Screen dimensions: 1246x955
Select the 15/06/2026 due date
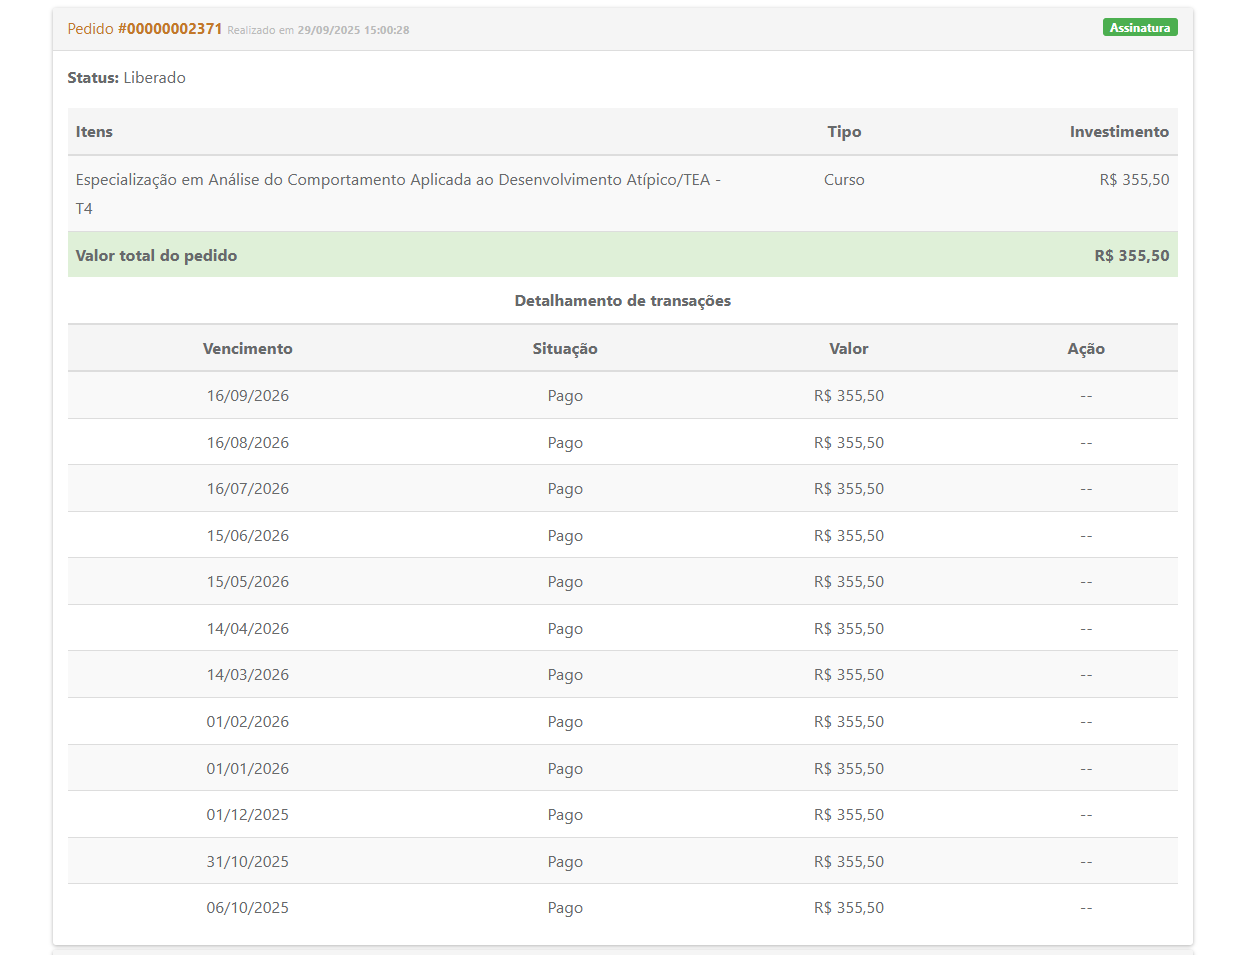pyautogui.click(x=248, y=536)
